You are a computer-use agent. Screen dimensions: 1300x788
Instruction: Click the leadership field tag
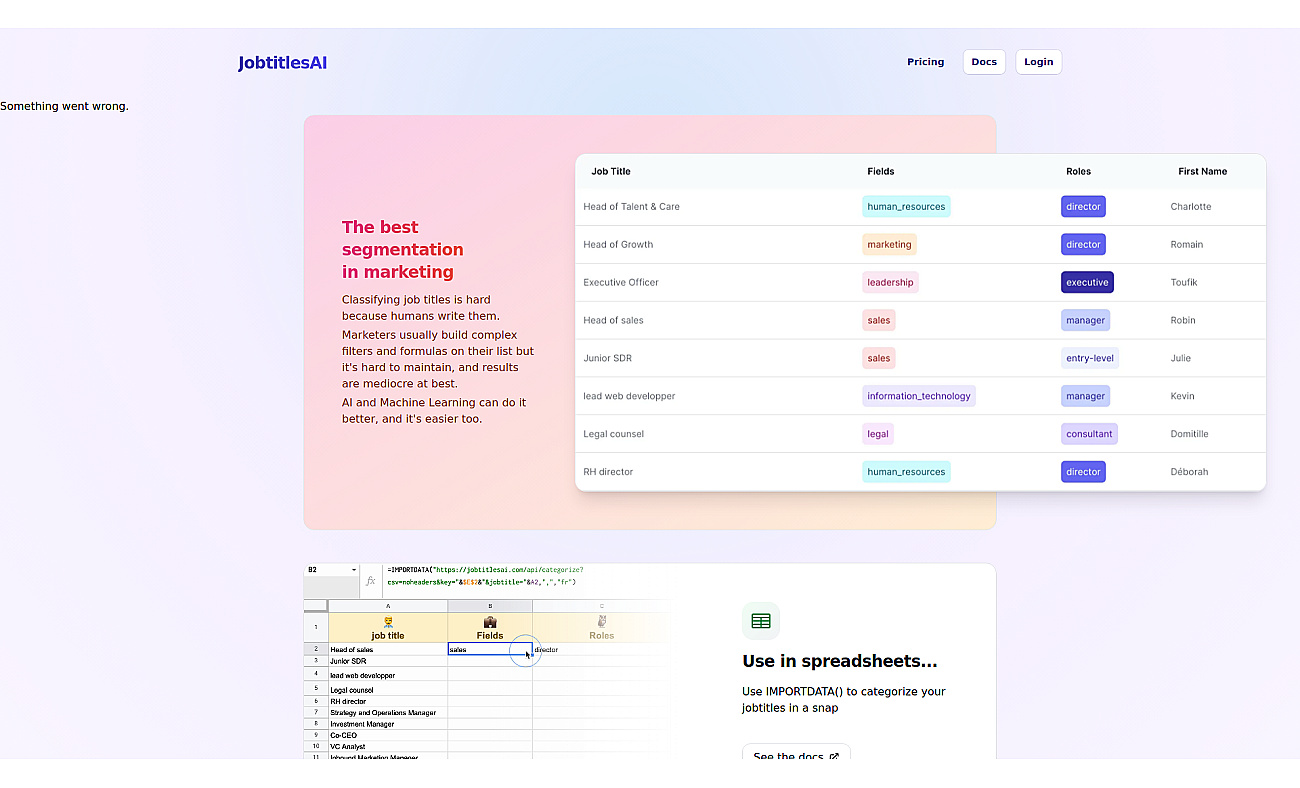890,283
